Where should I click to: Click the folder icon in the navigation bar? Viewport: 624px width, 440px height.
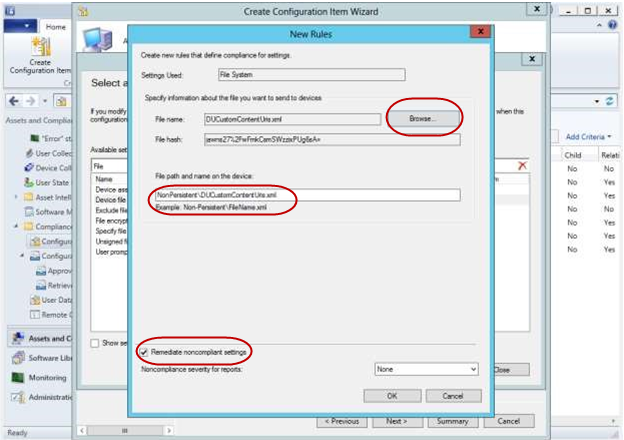click(61, 101)
